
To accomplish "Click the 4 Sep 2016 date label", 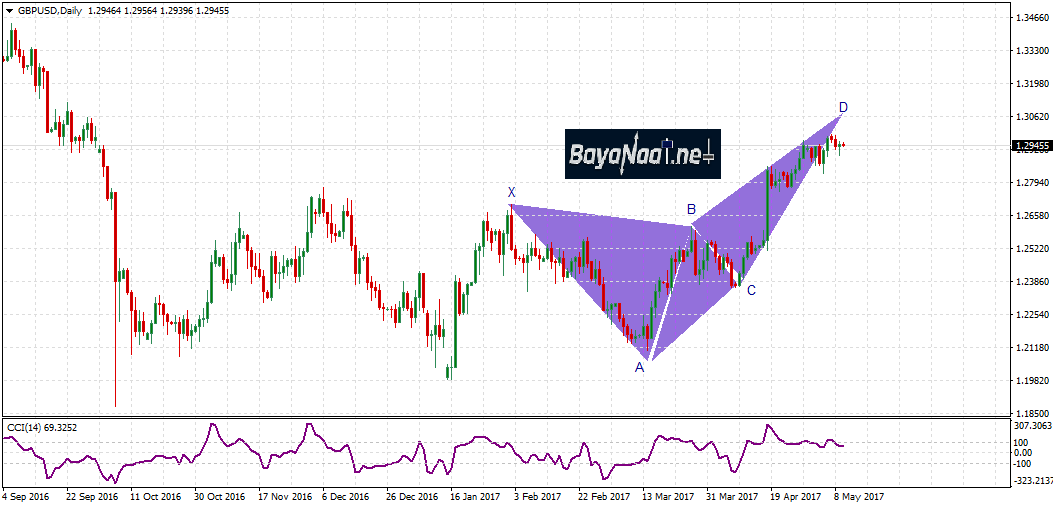I will 25,495.
